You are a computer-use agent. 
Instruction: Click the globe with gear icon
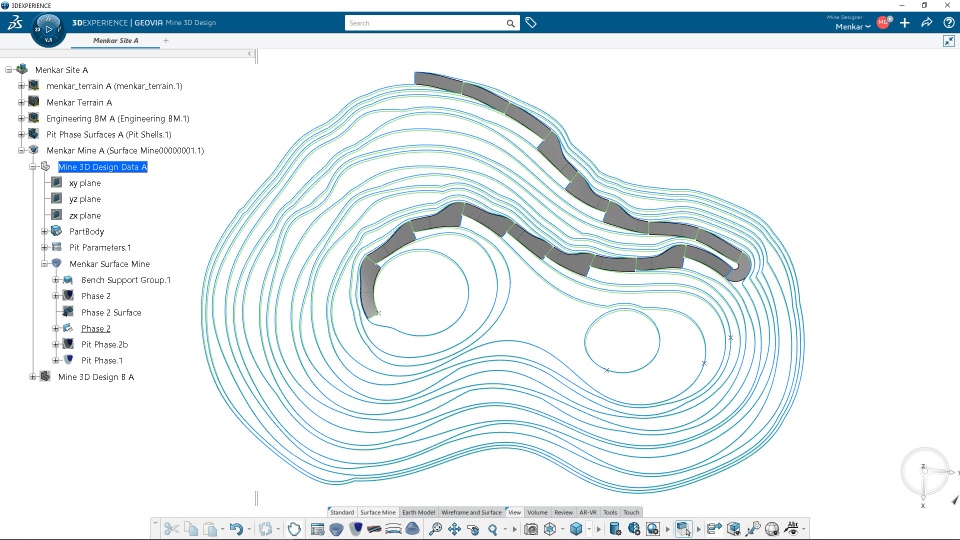(634, 529)
